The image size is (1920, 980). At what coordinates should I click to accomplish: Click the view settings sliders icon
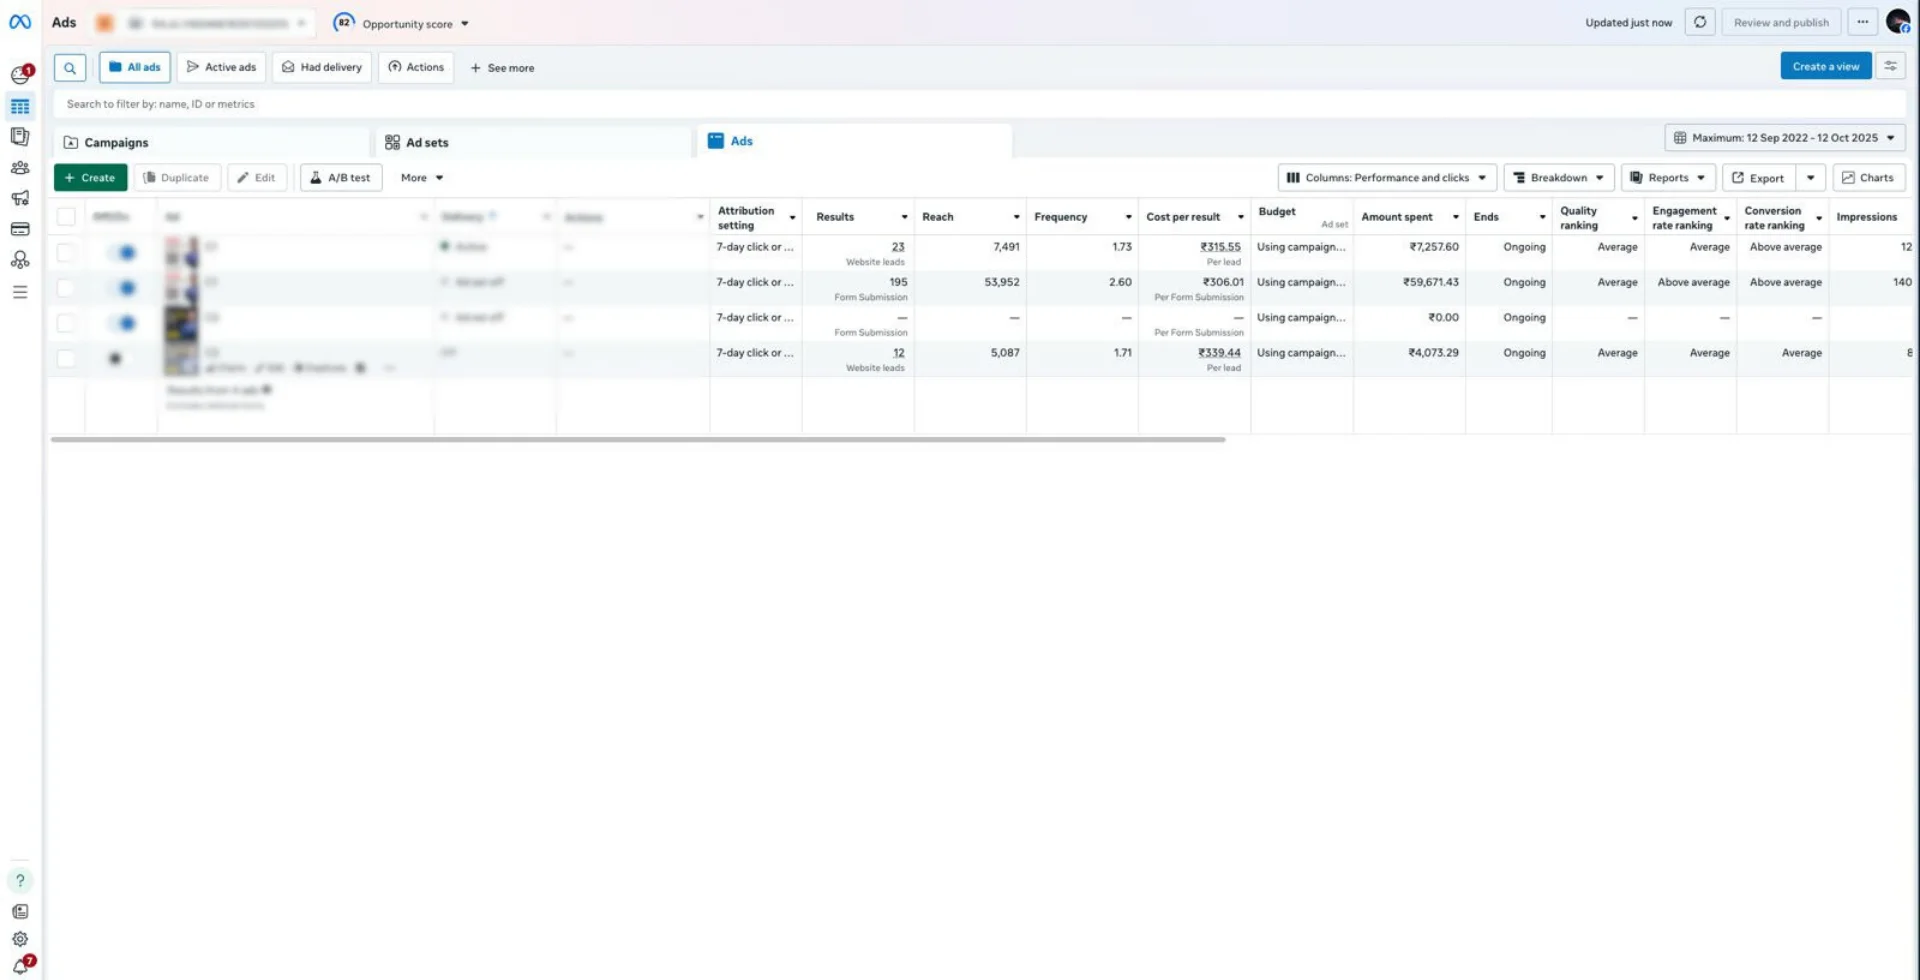pos(1890,66)
